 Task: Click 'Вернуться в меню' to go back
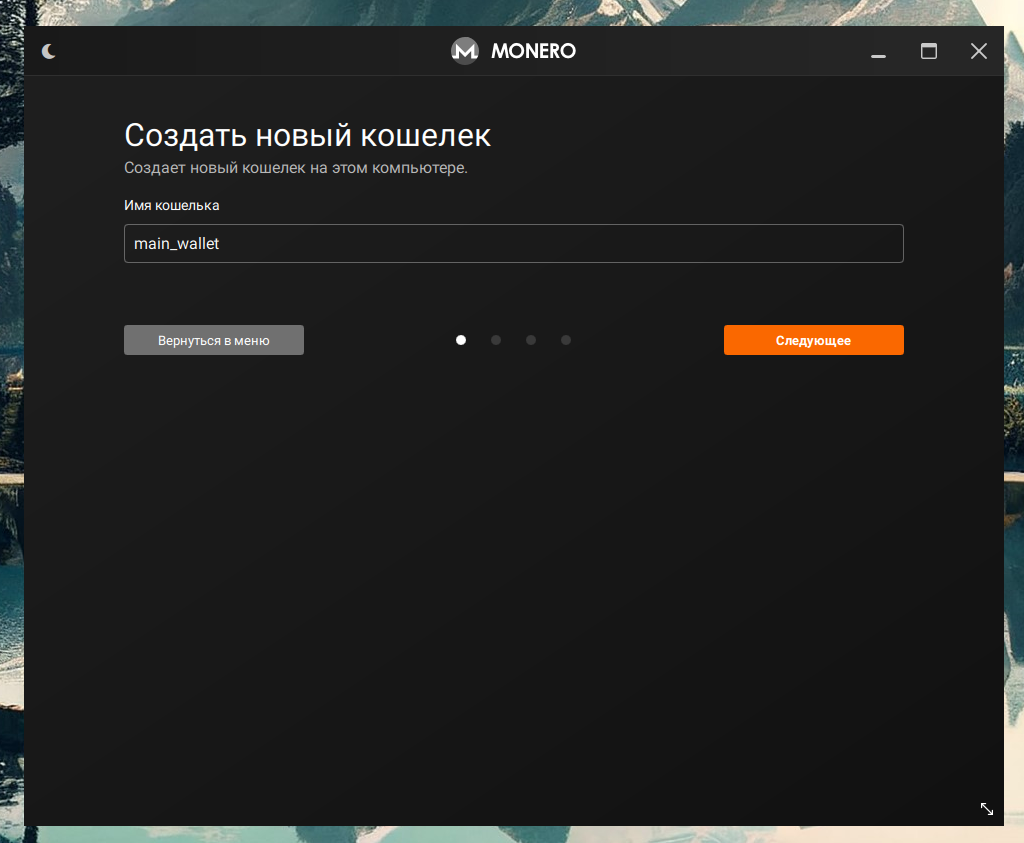tap(213, 340)
